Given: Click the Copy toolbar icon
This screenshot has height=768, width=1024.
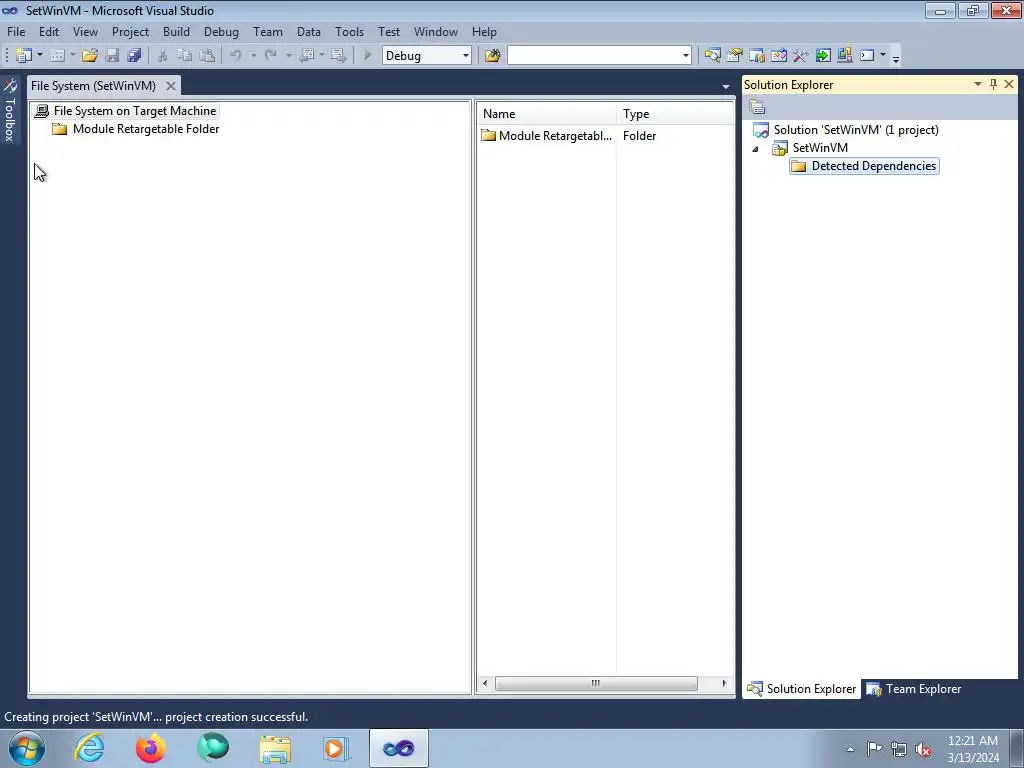Looking at the screenshot, I should tap(185, 56).
